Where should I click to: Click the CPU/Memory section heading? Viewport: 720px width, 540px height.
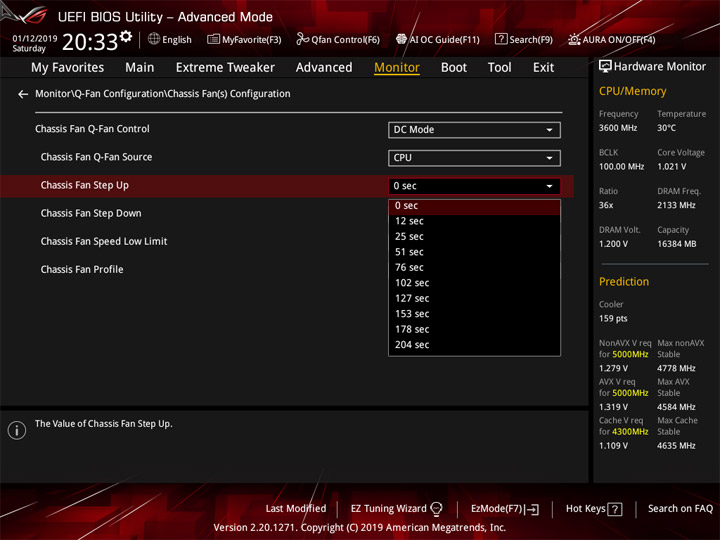pos(632,91)
